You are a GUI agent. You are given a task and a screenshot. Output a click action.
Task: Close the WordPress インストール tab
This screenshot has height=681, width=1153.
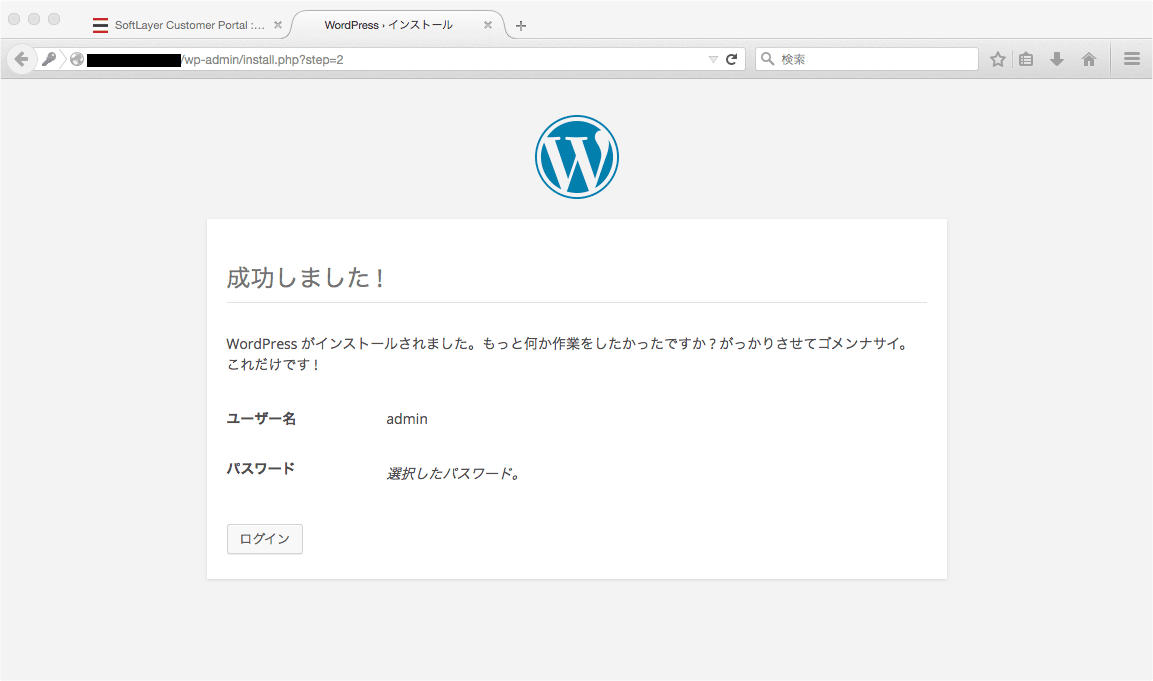pos(488,25)
